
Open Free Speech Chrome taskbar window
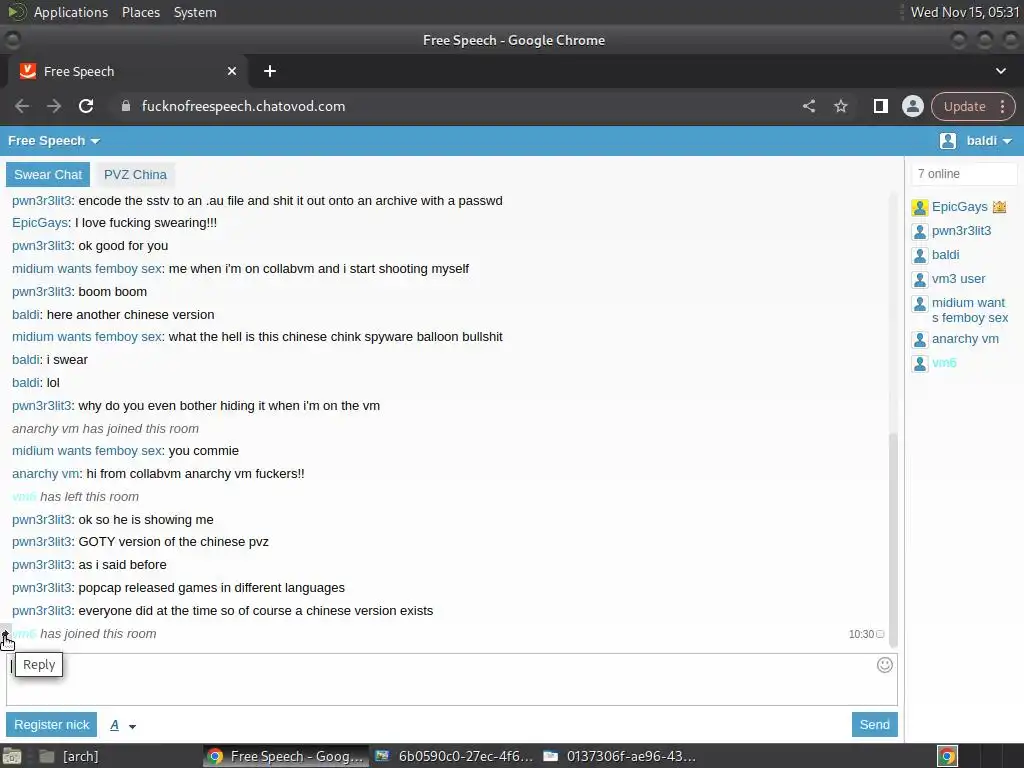point(285,756)
